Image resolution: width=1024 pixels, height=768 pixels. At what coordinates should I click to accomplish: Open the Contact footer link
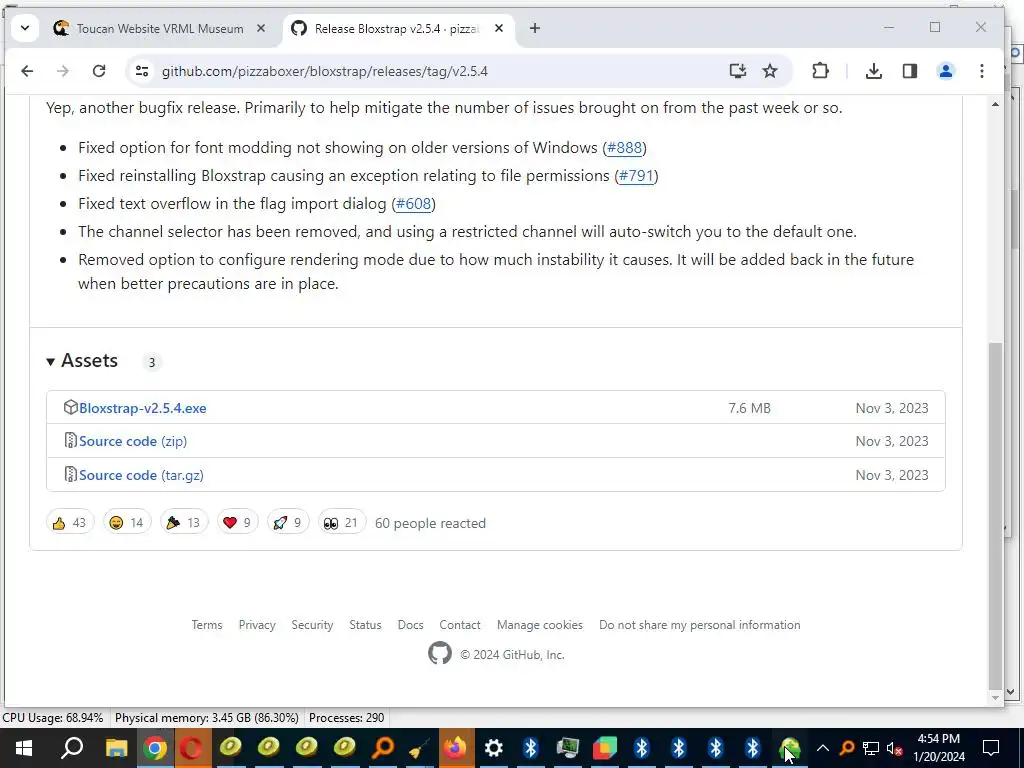coord(460,625)
